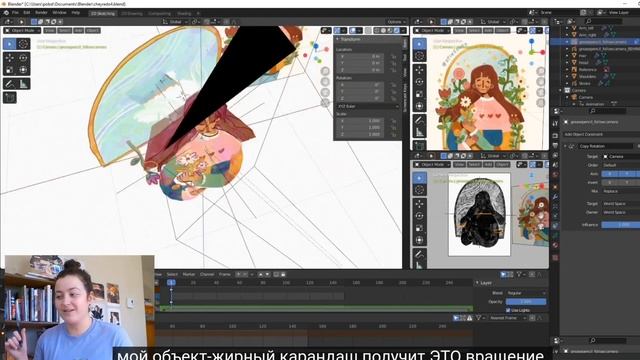Toggle the Use Lights checkbox
The height and width of the screenshot is (360, 640).
(x=508, y=310)
